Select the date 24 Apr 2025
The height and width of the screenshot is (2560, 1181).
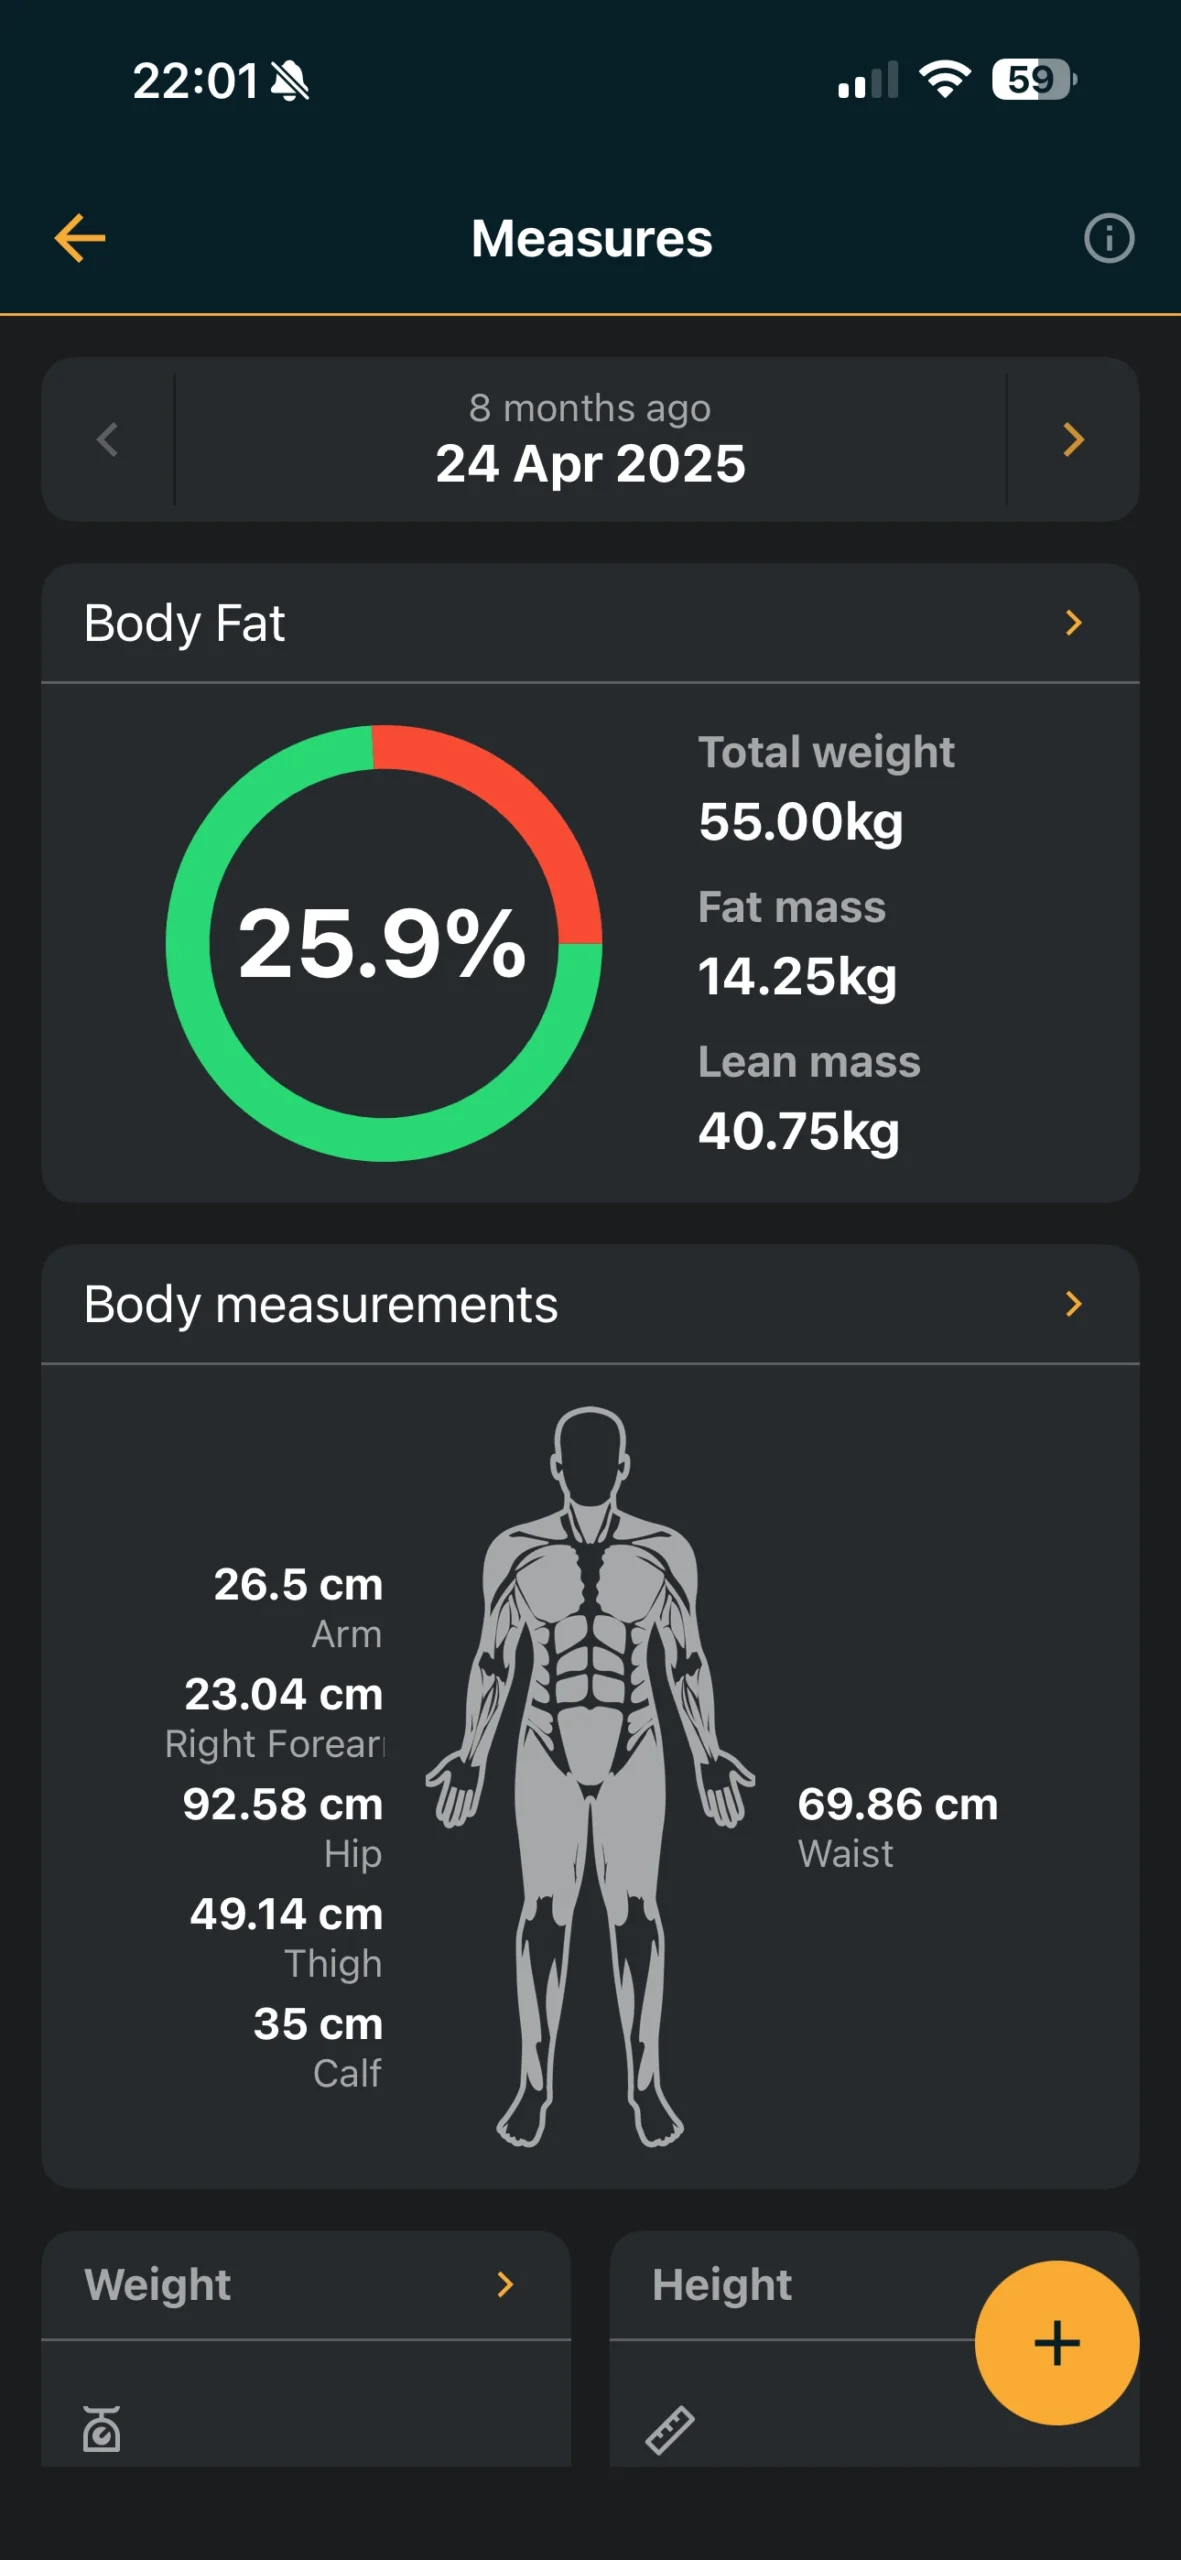[x=590, y=462]
